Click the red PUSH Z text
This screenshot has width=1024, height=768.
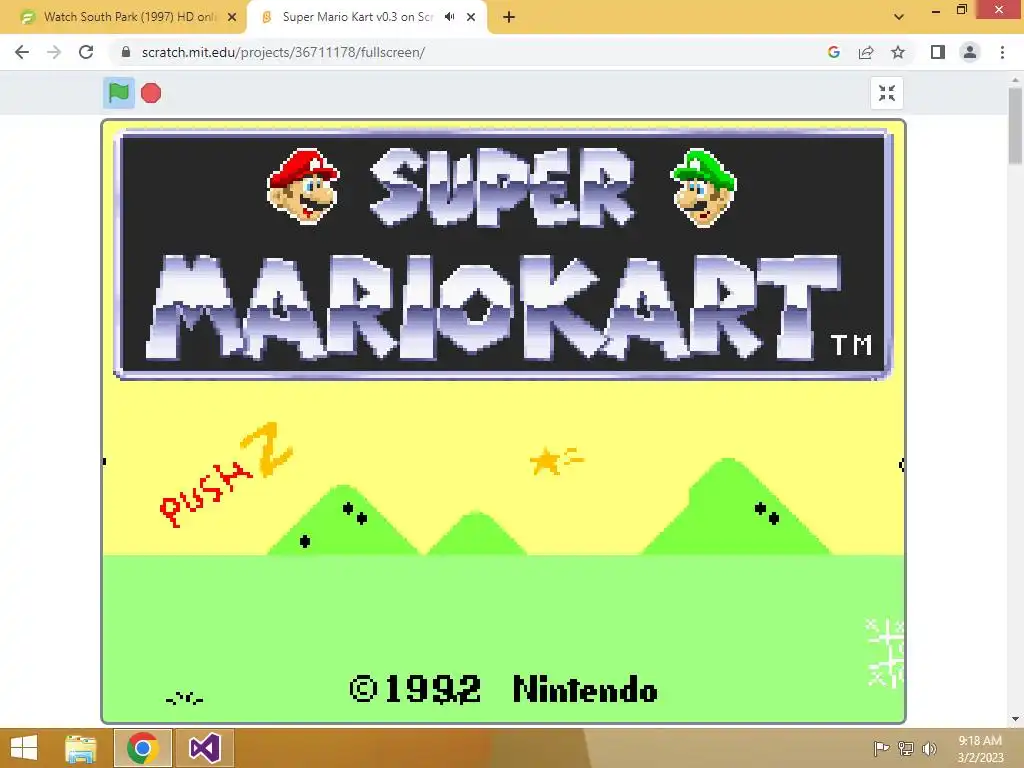(x=226, y=475)
